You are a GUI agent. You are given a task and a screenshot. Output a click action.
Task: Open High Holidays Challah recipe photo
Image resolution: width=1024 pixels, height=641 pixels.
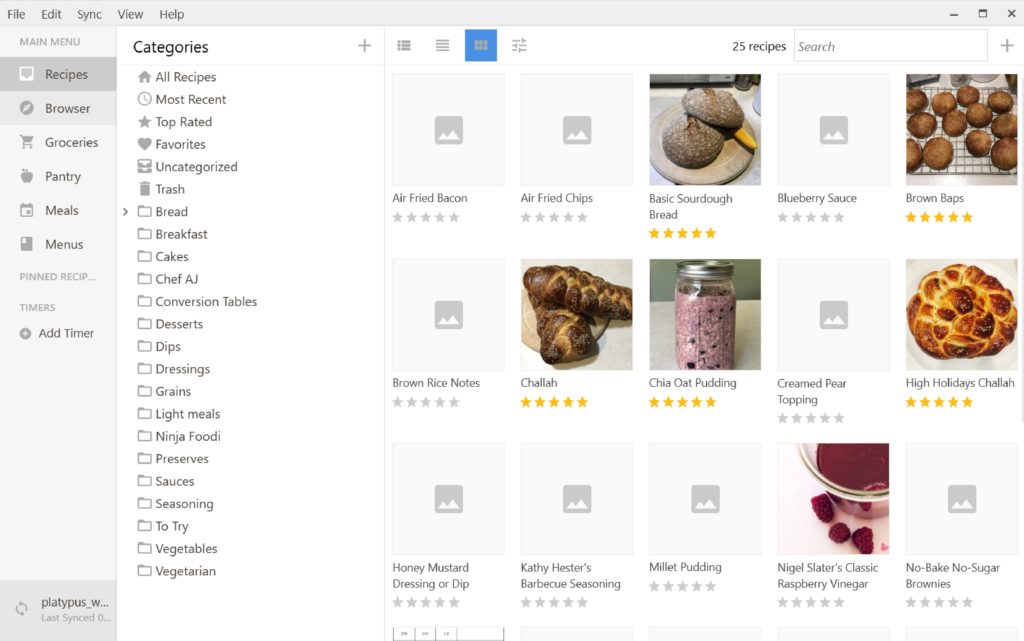pos(961,315)
